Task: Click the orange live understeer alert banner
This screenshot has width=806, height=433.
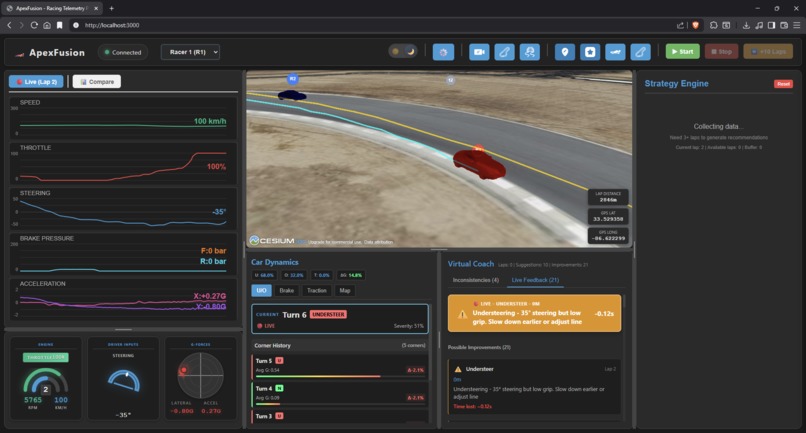Action: (534, 313)
